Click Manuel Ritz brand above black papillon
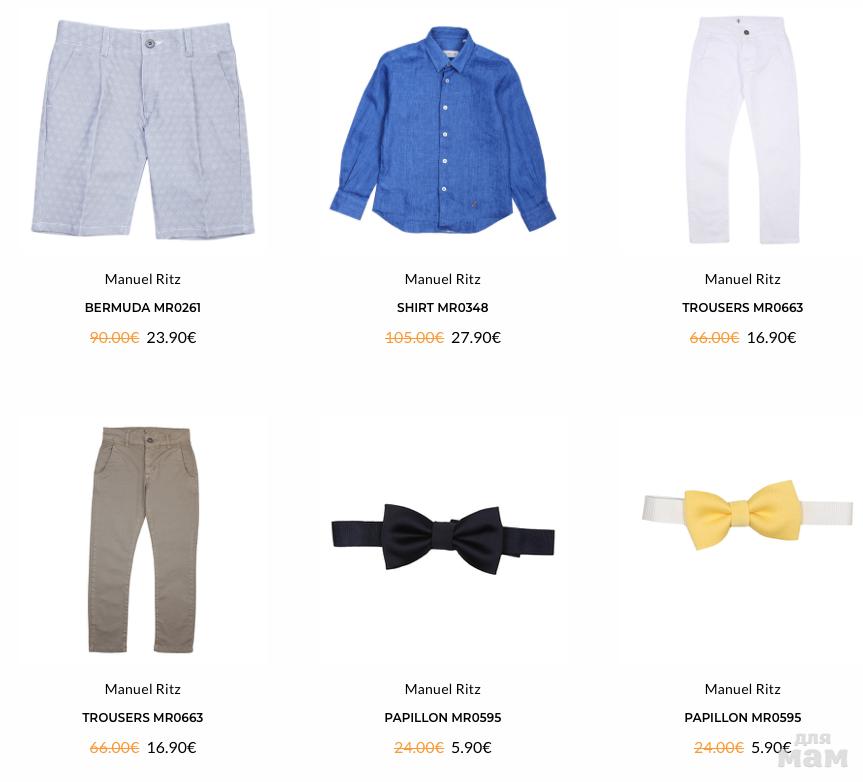The width and height of the screenshot is (863, 782). pos(443,689)
